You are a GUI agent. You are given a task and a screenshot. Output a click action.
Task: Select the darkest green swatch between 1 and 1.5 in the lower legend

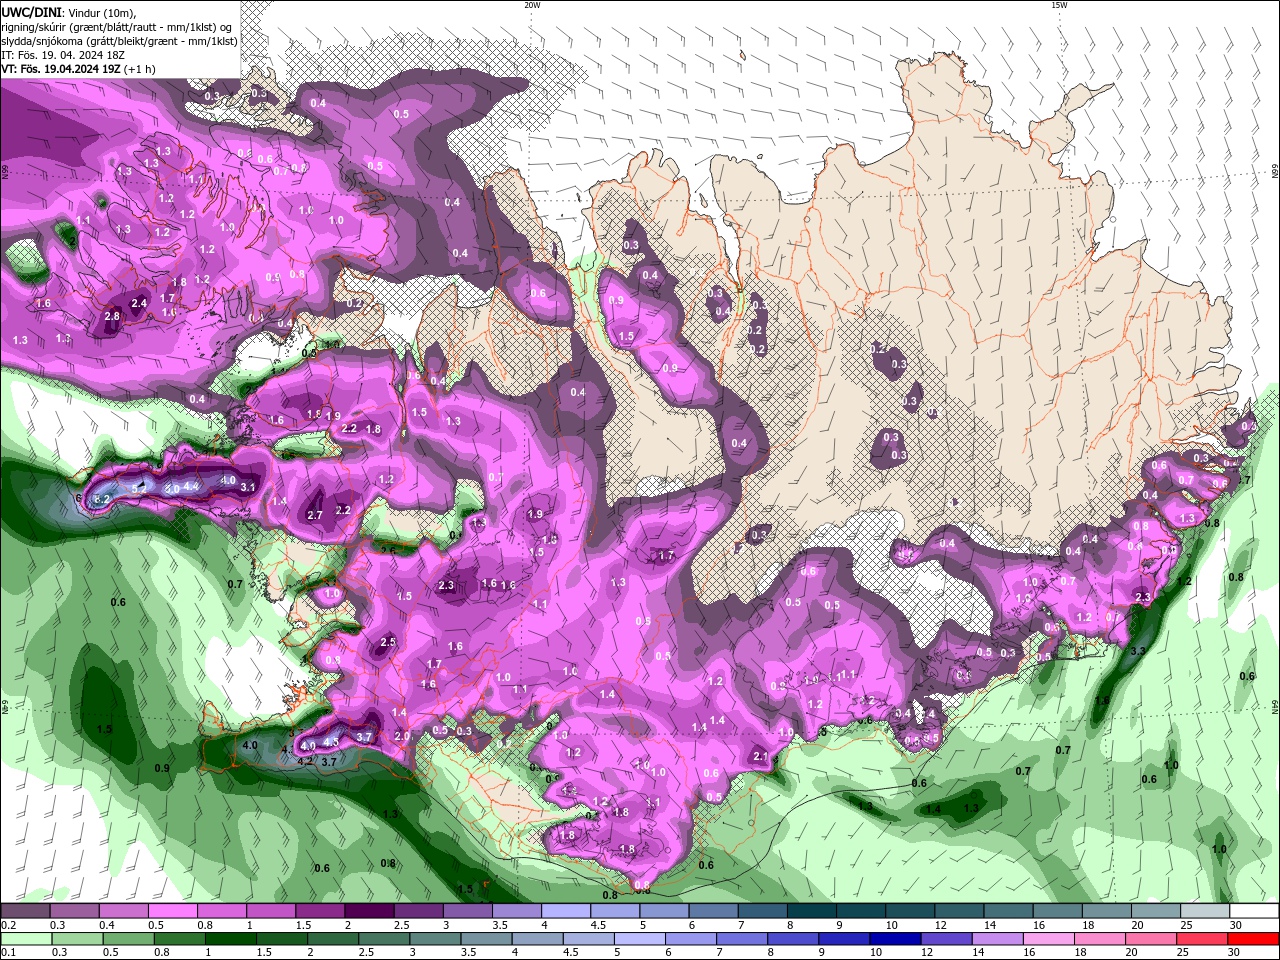230,939
